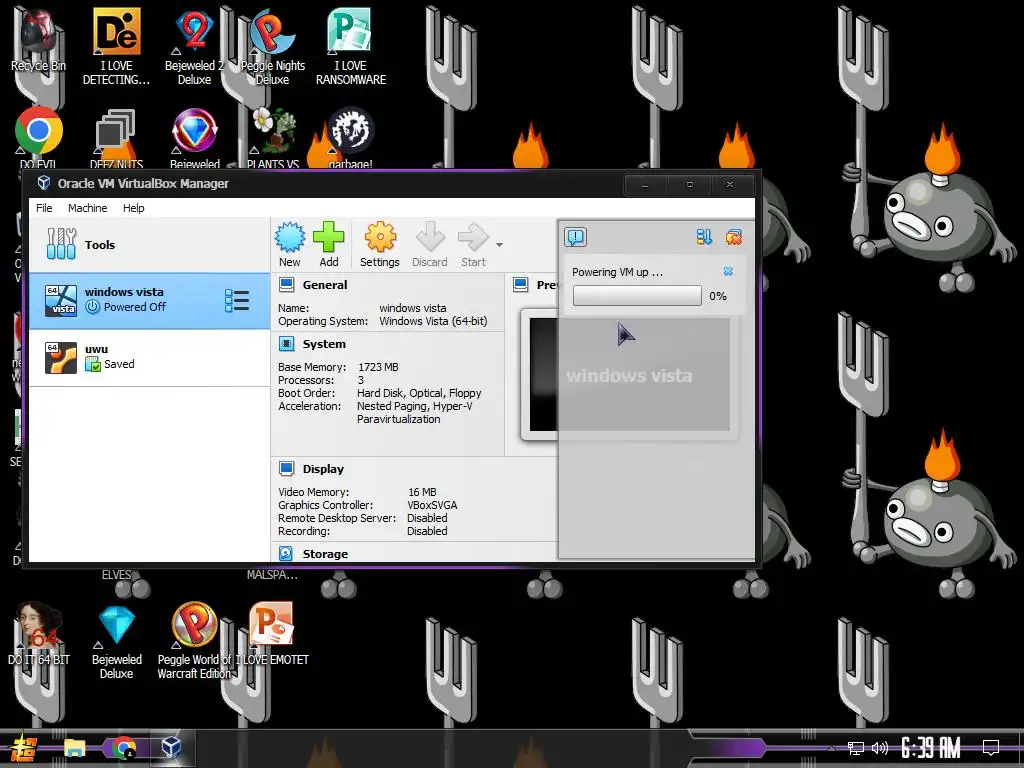Click the VirtualBox taskbar icon
Viewport: 1024px width, 768px height.
171,747
